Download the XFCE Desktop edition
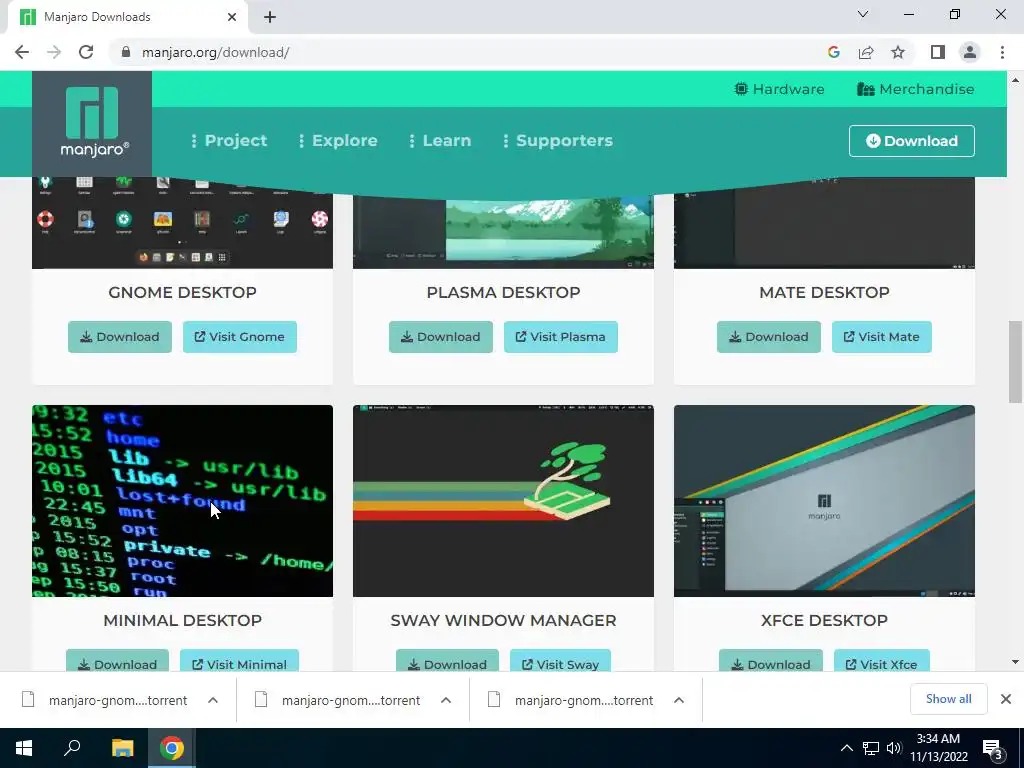Screen dimensions: 1024x768 point(771,661)
